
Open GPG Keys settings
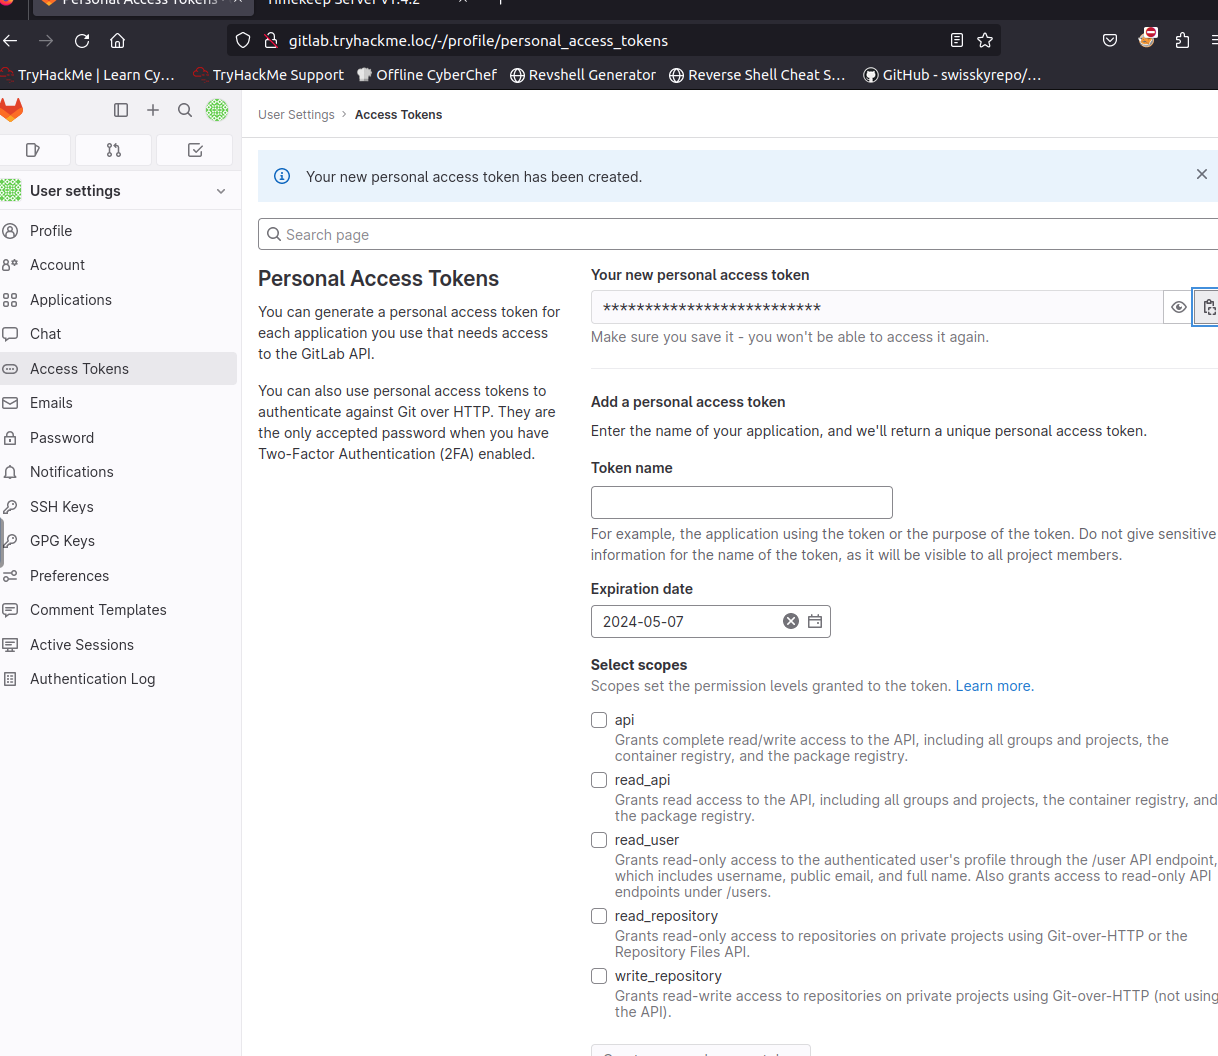tap(118, 541)
